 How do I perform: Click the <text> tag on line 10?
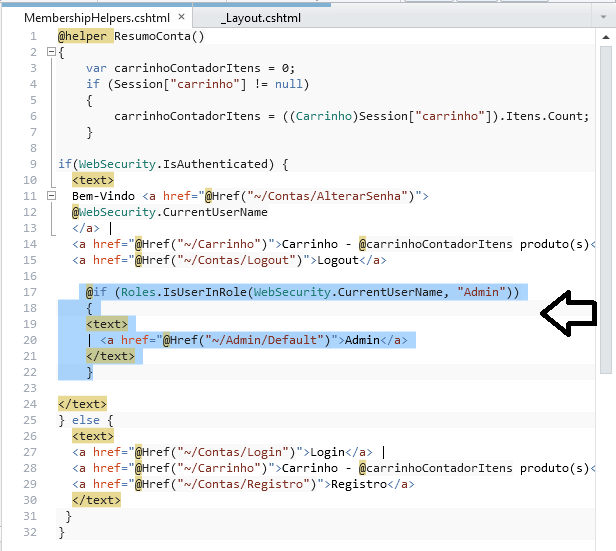(x=93, y=180)
